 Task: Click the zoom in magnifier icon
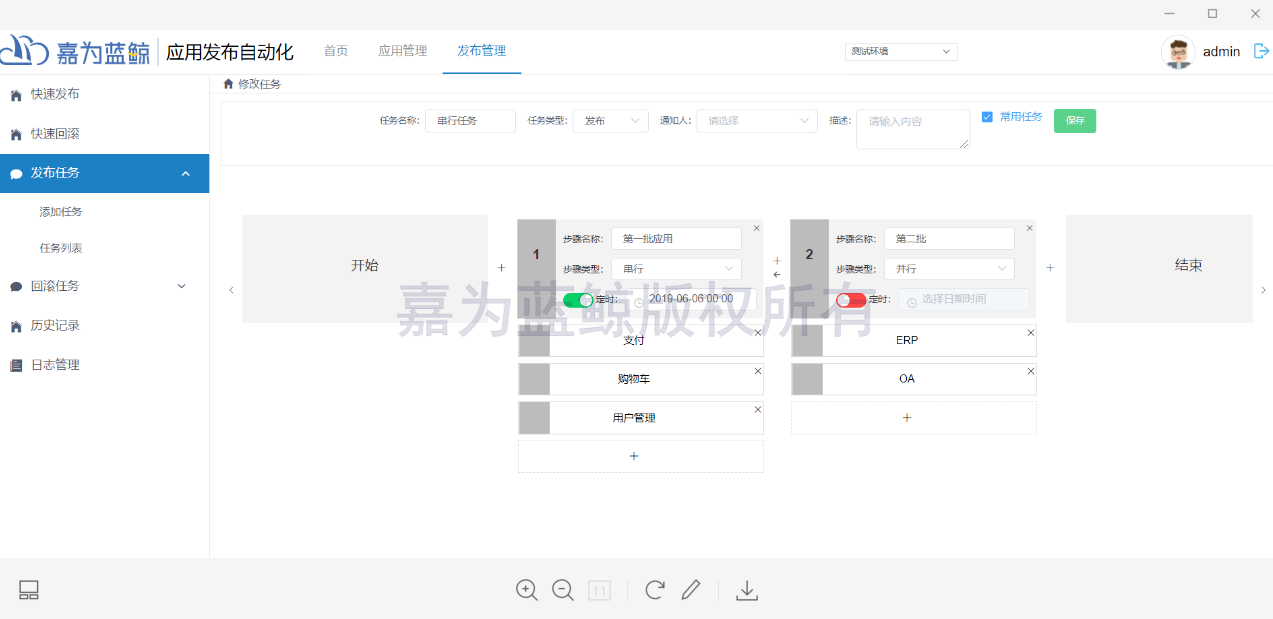[x=527, y=590]
